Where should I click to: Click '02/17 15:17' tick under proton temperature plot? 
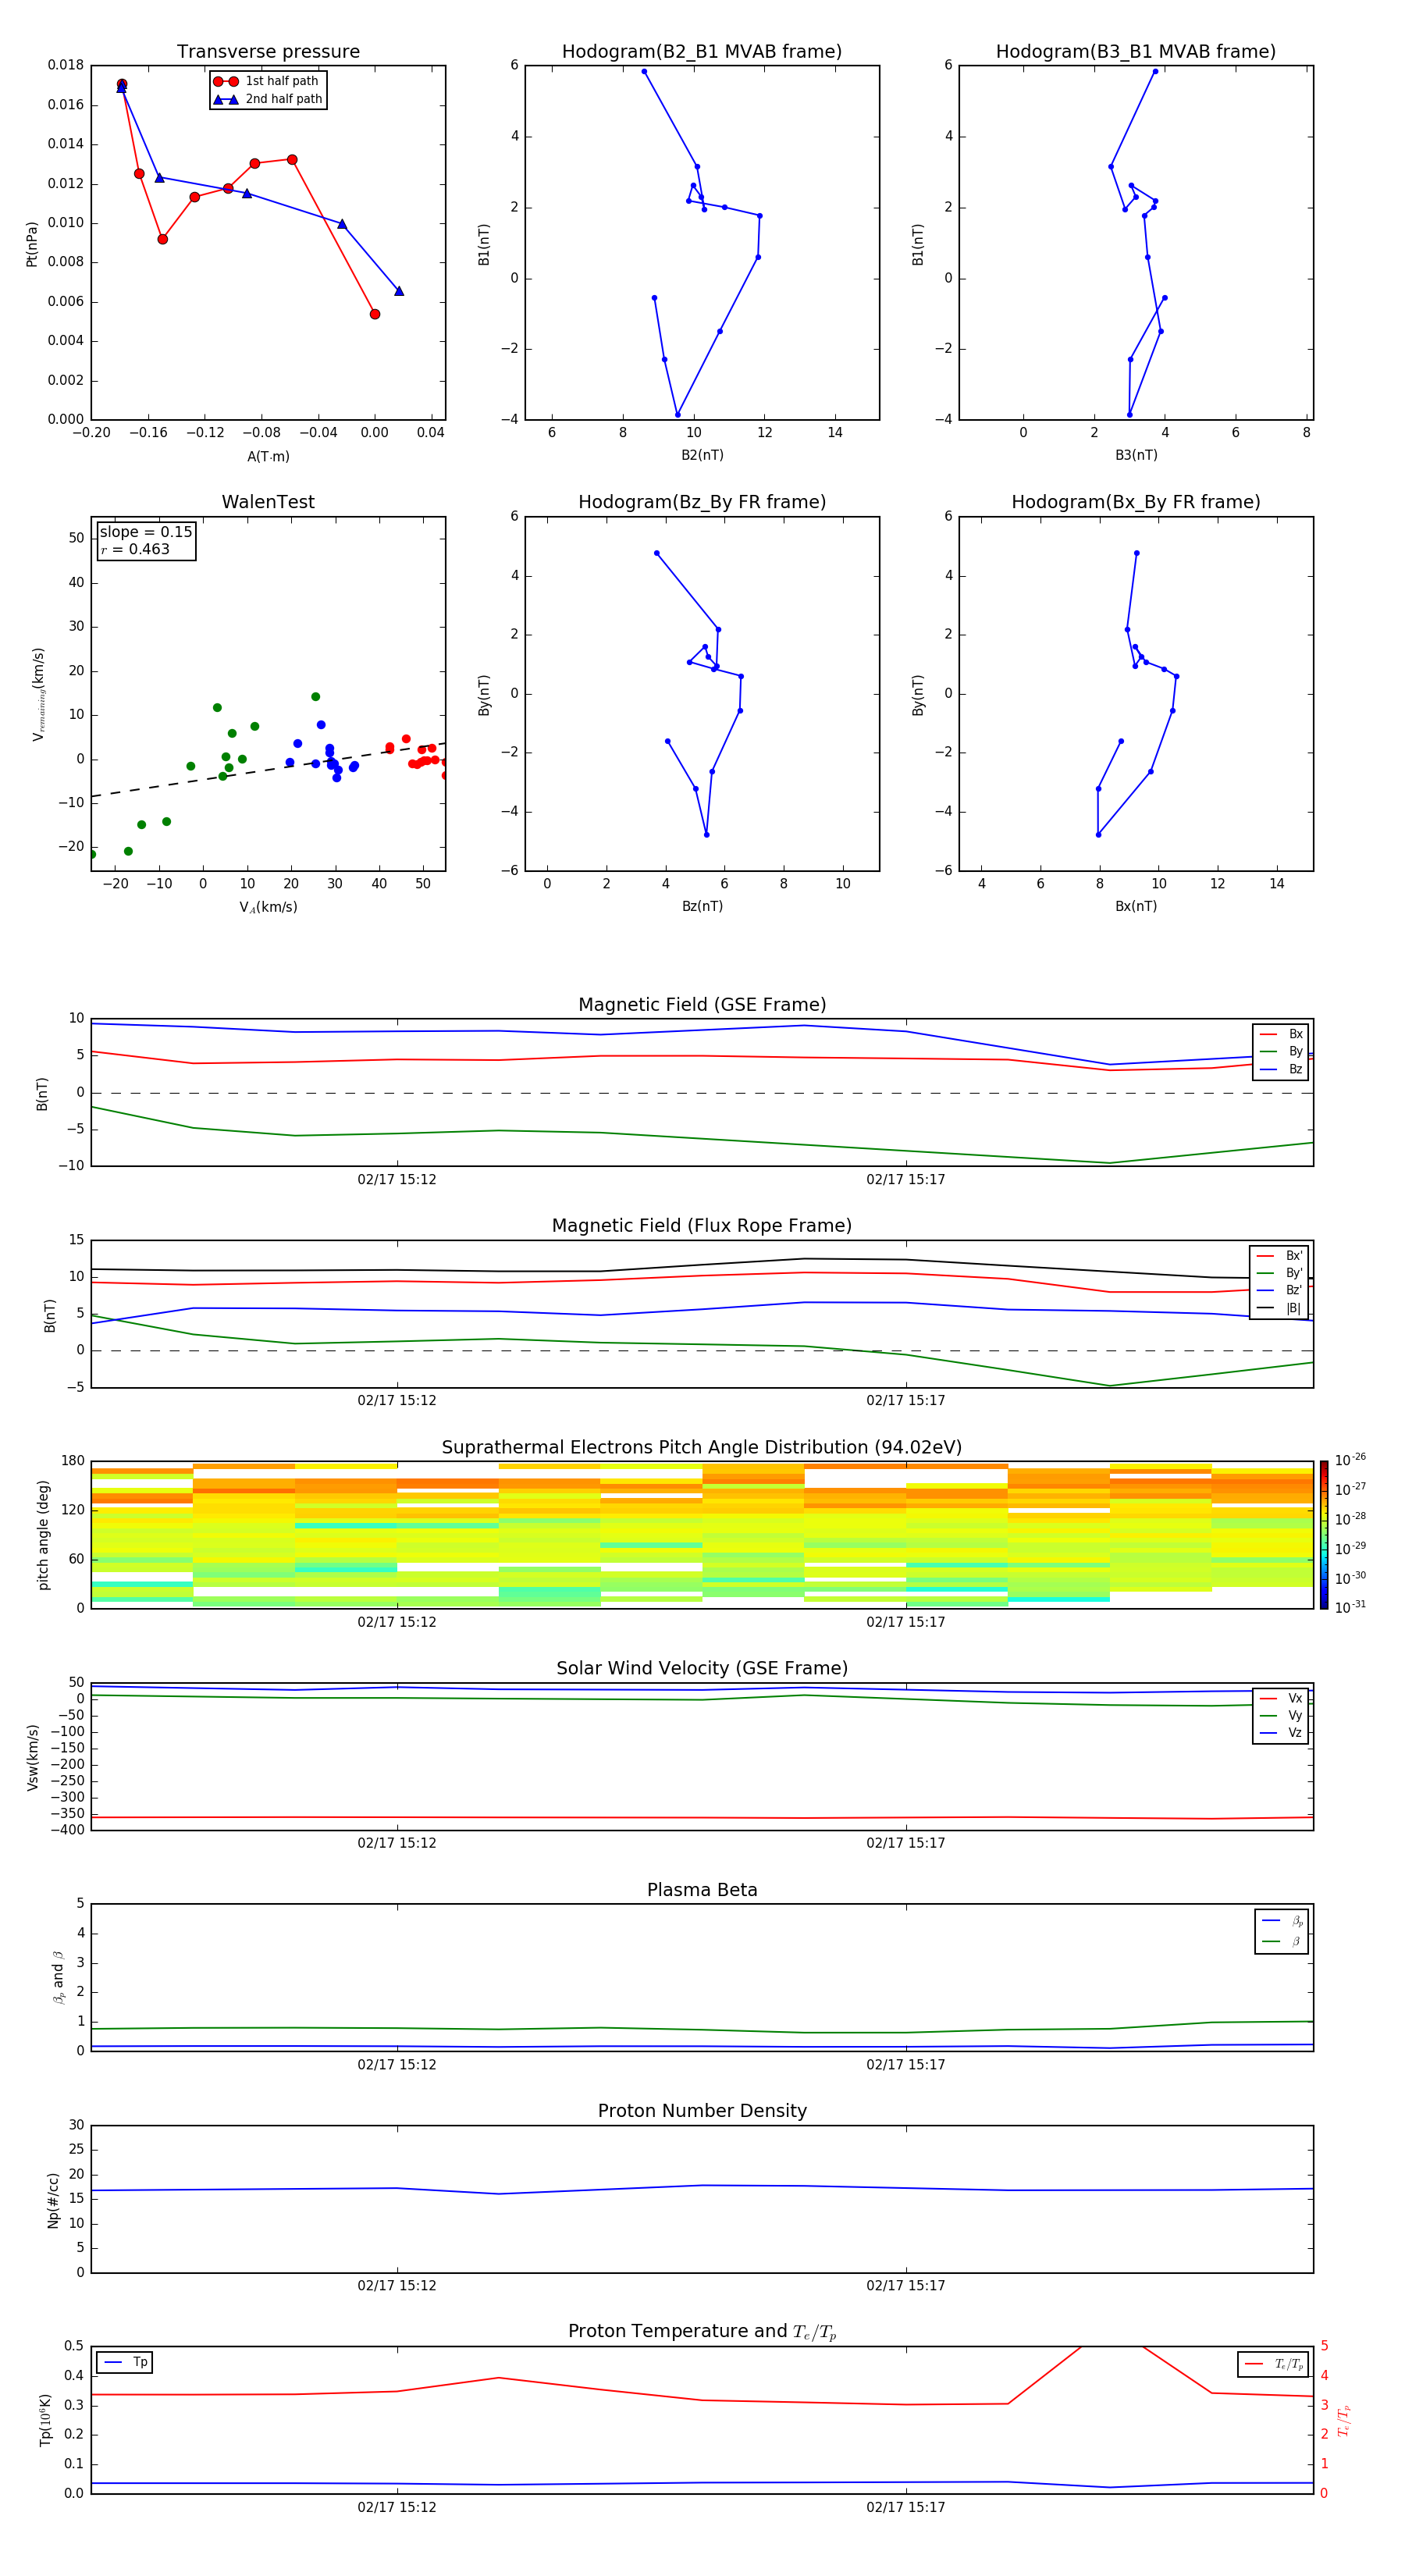[905, 2507]
